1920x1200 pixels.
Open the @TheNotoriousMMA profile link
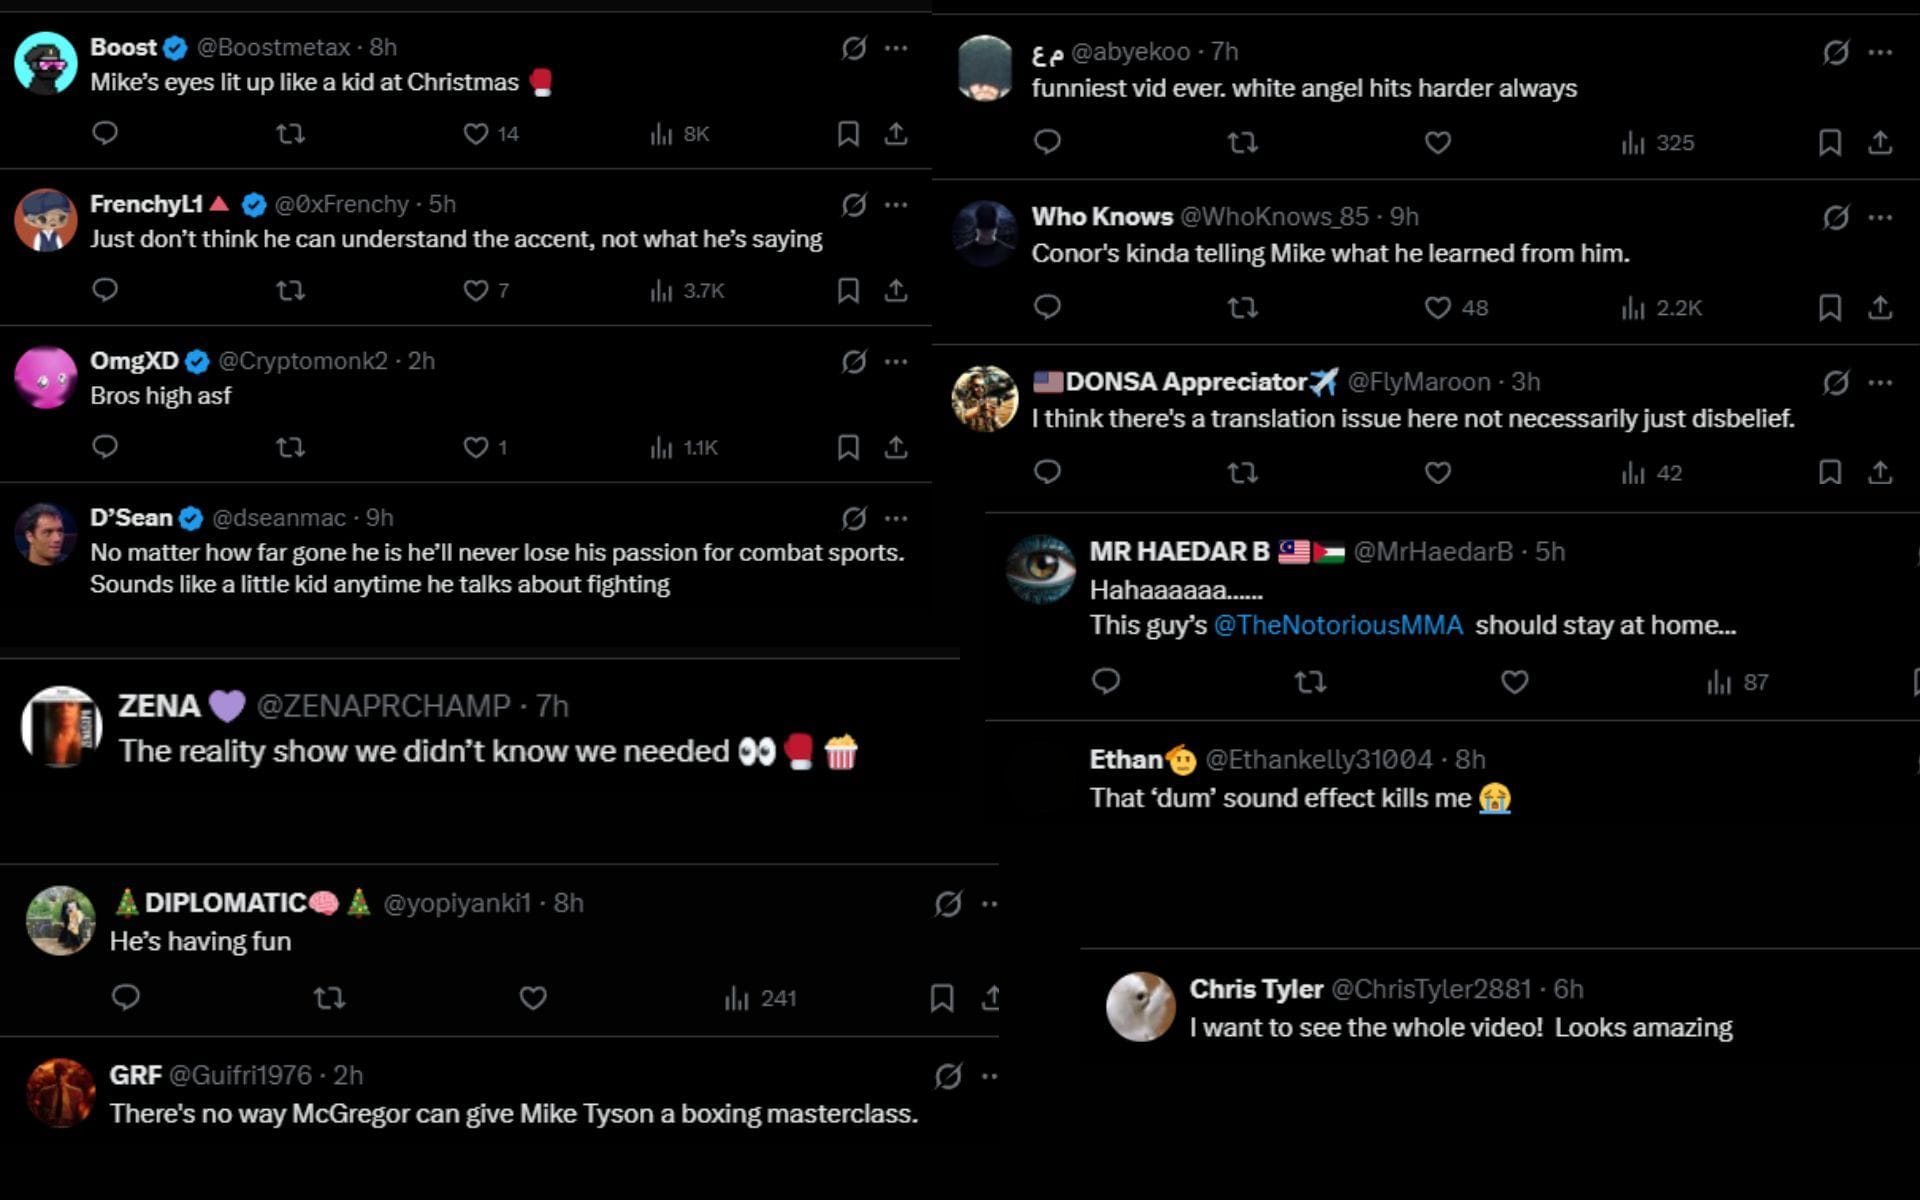(x=1340, y=624)
